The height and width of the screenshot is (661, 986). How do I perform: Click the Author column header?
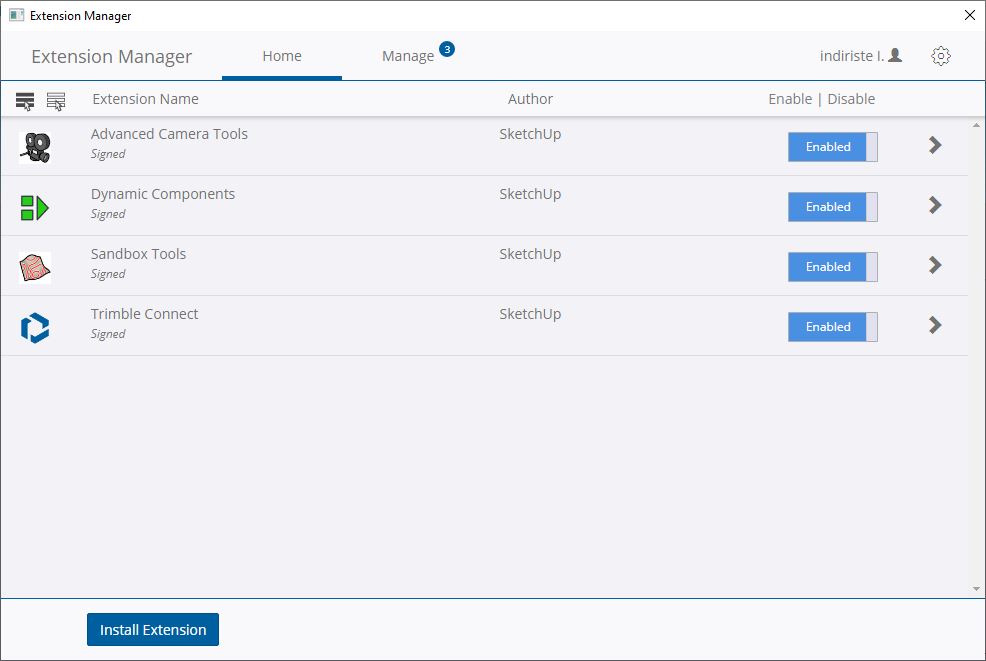point(530,99)
